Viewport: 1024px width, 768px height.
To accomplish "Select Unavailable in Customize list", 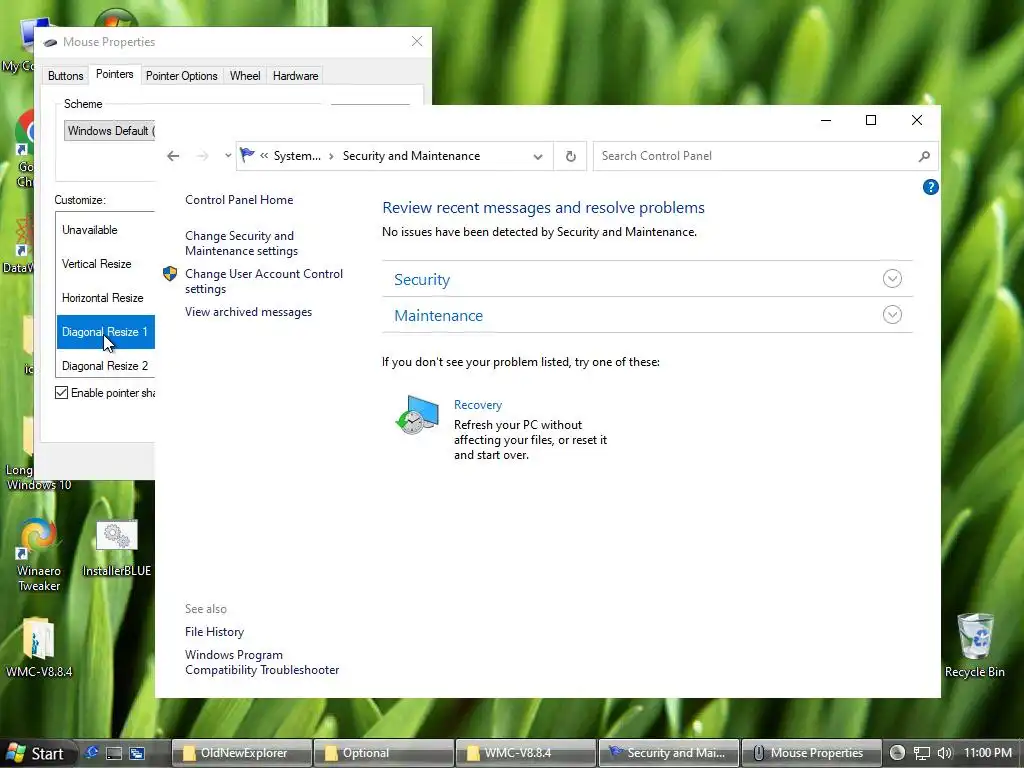I will [106, 230].
